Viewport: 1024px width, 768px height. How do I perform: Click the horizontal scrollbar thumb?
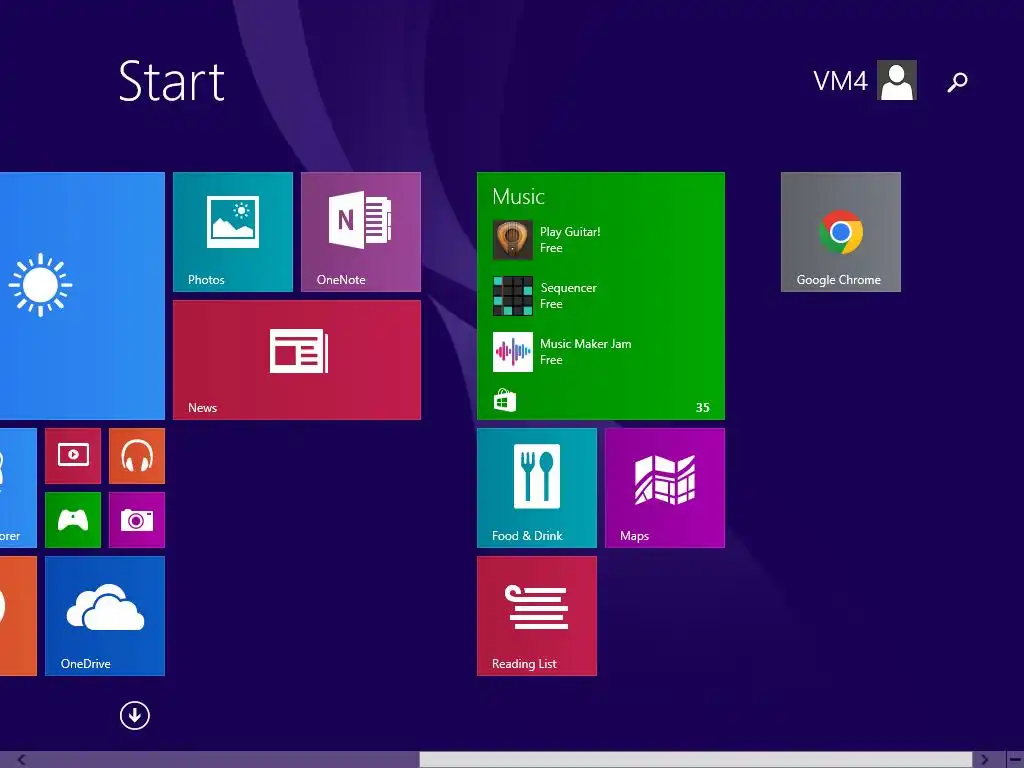pos(696,760)
